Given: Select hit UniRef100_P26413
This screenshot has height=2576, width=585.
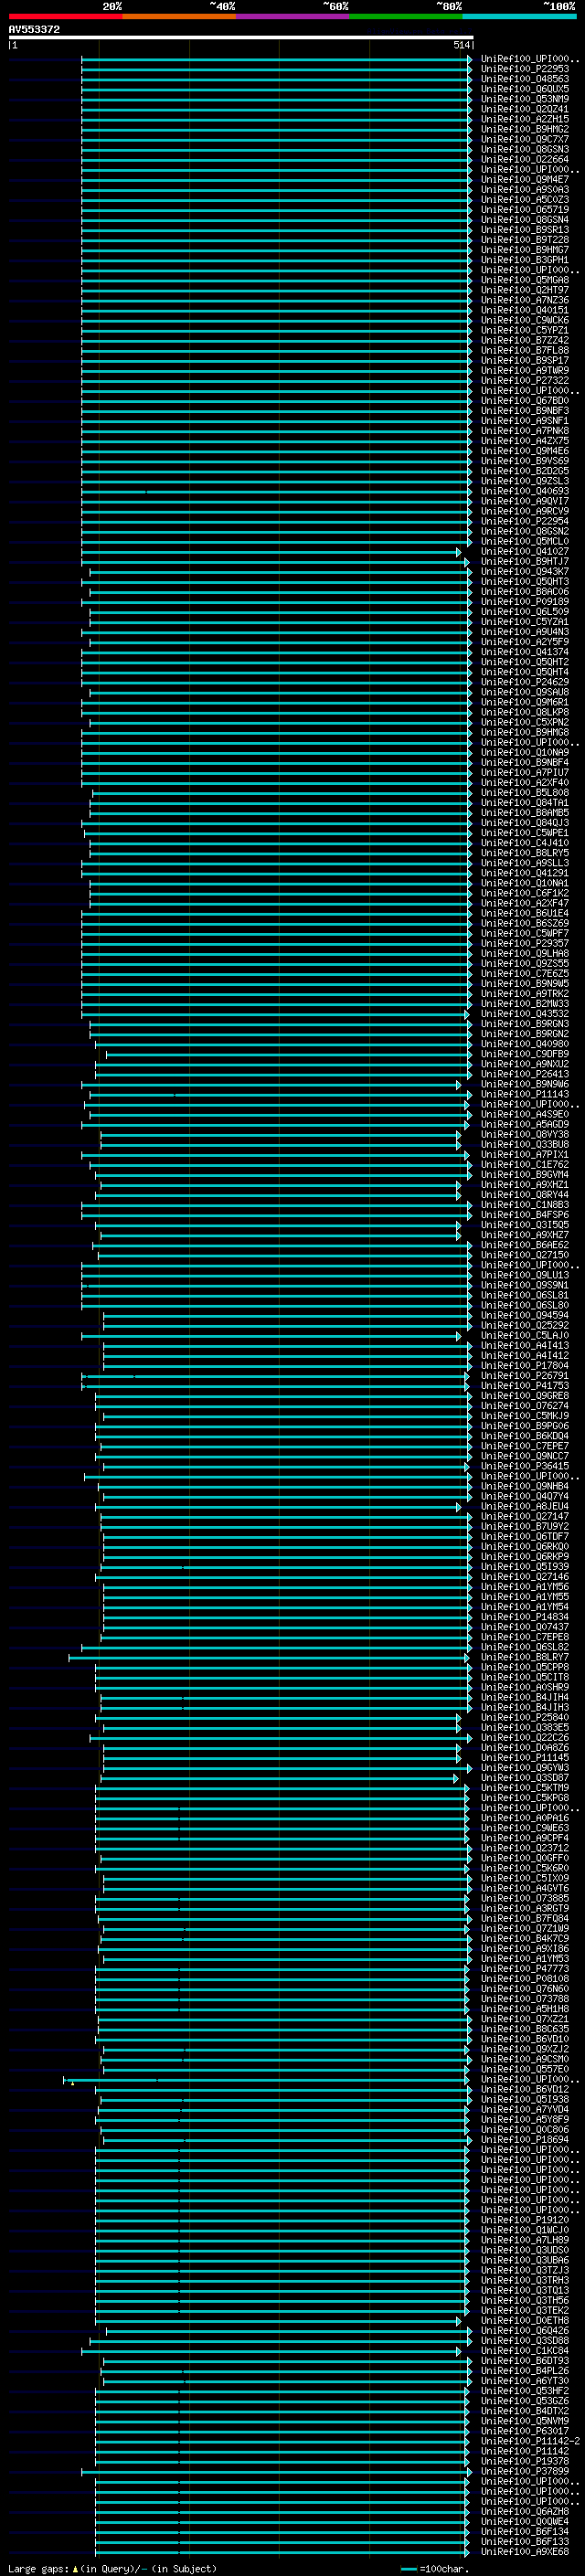Looking at the screenshot, I should tap(525, 1073).
